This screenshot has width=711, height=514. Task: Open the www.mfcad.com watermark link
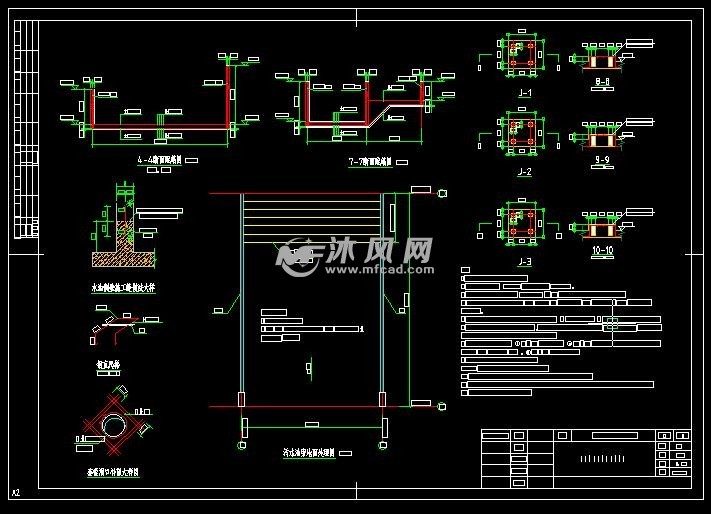click(379, 270)
